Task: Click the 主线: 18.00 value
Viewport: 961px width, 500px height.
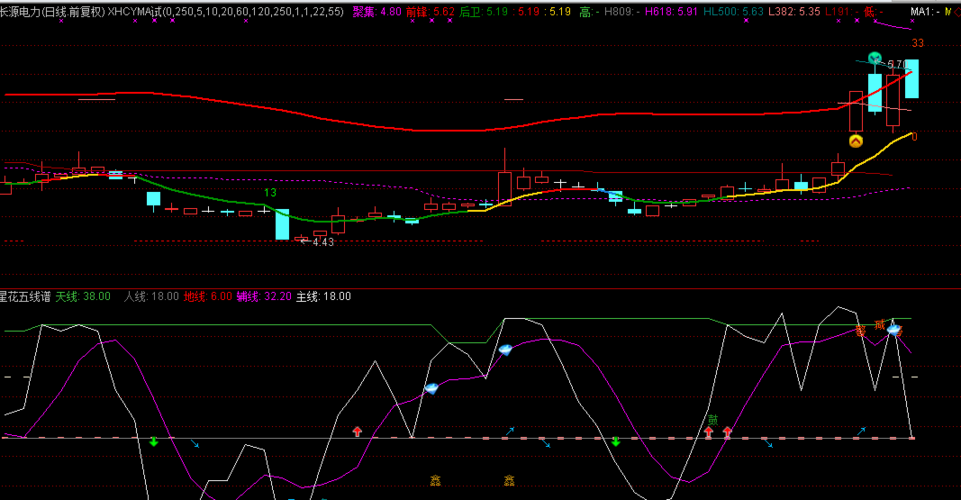Action: point(324,297)
